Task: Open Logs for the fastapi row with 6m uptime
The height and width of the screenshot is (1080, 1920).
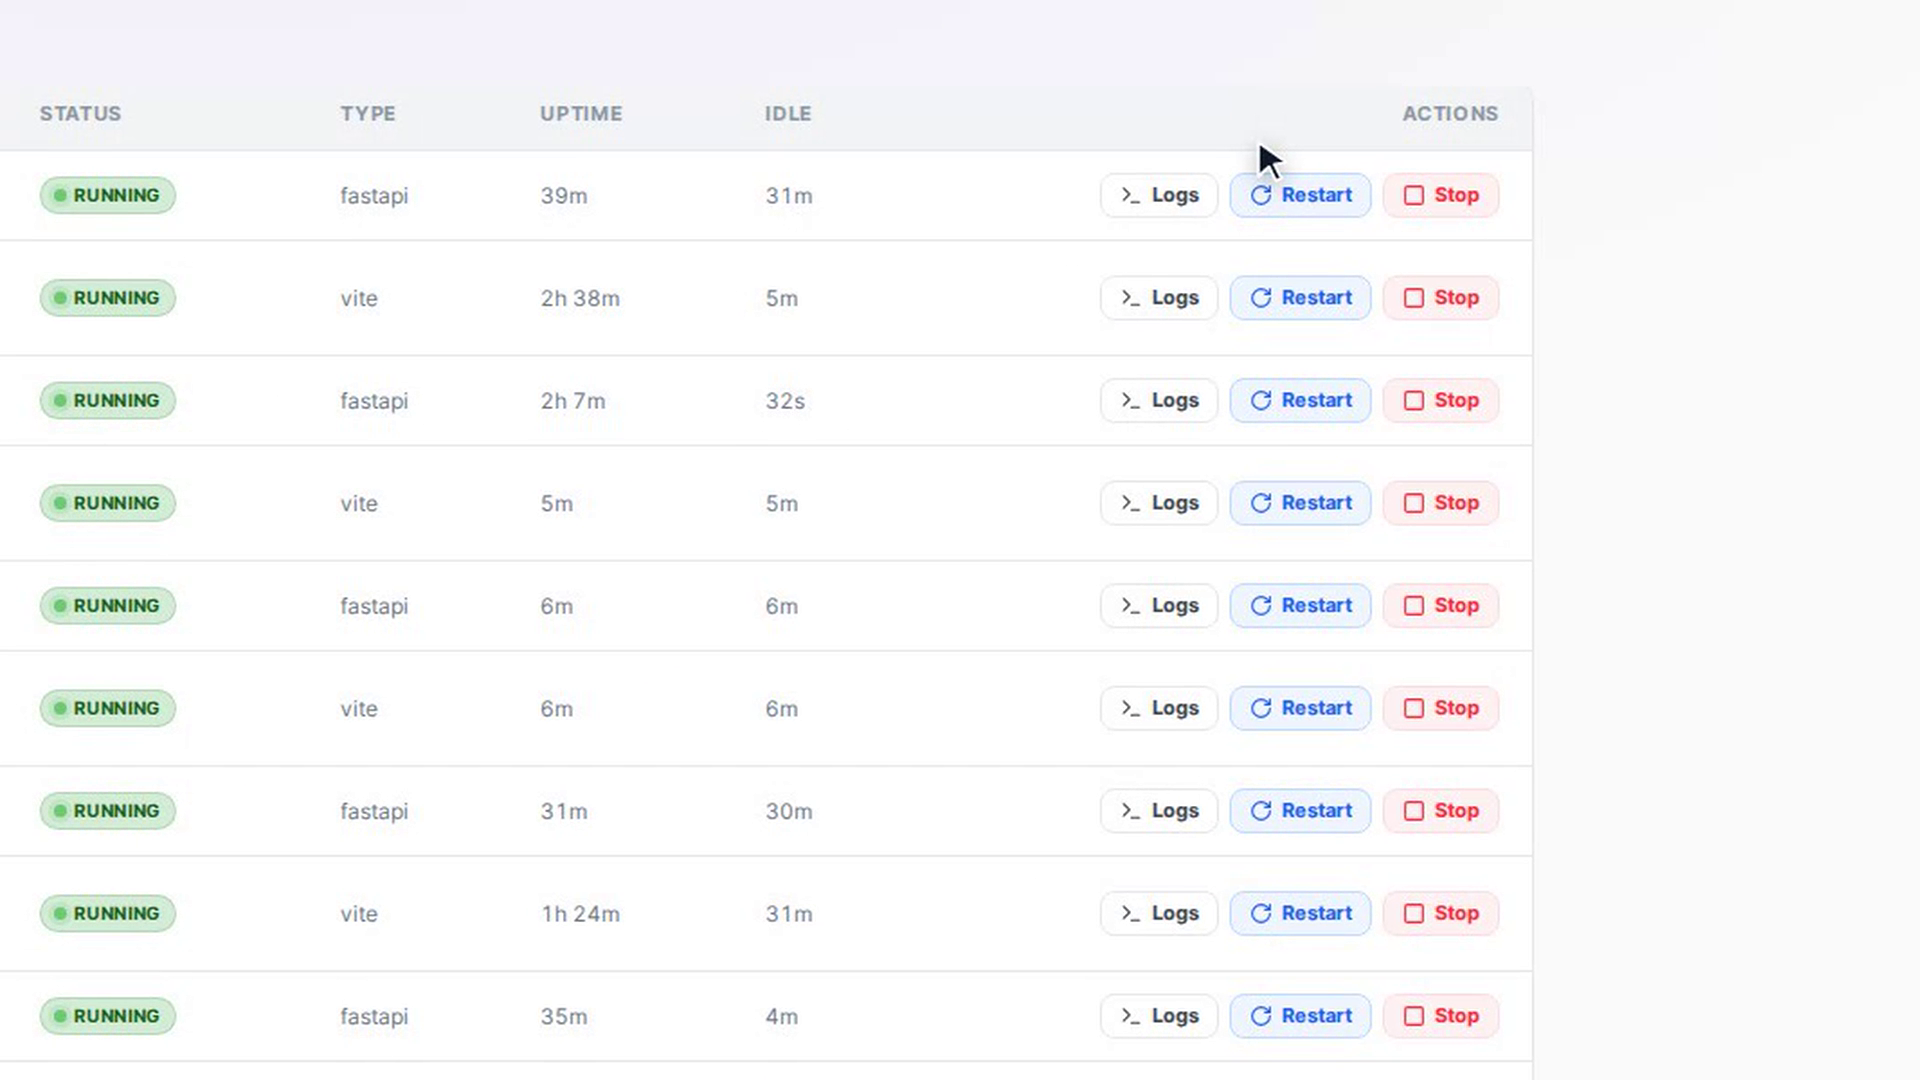Action: [1159, 606]
